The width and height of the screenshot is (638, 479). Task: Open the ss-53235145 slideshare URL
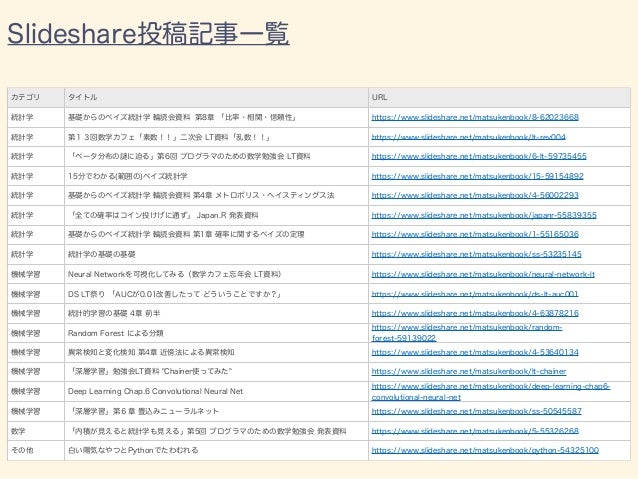476,254
